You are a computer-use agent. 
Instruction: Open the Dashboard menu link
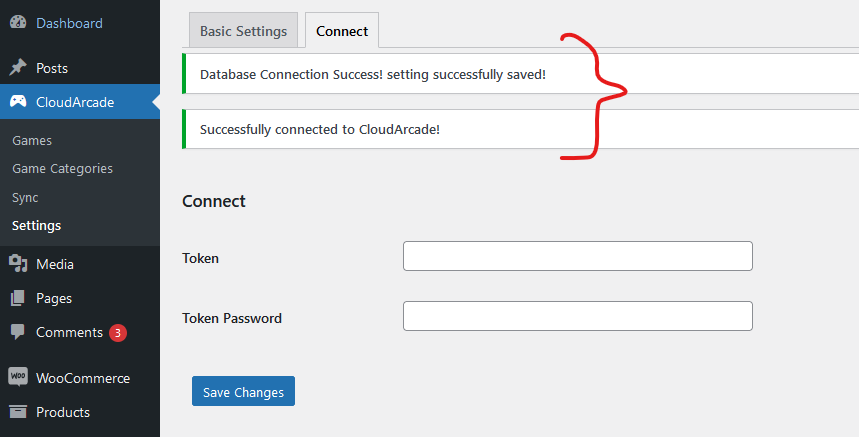pos(69,23)
